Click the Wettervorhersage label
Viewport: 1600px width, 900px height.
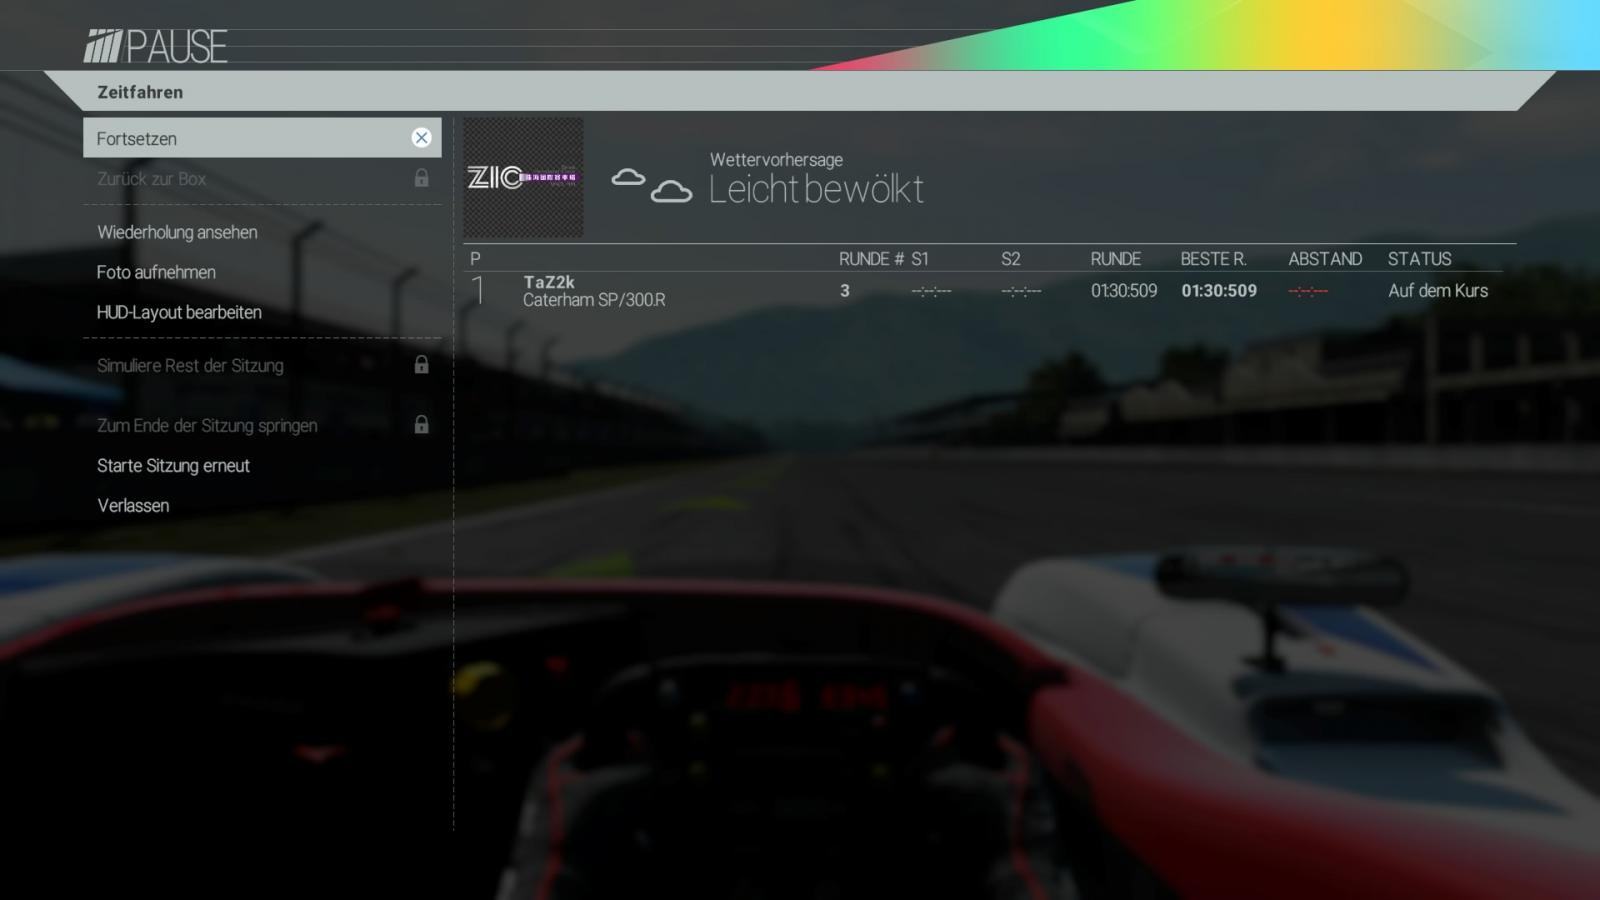click(x=776, y=159)
